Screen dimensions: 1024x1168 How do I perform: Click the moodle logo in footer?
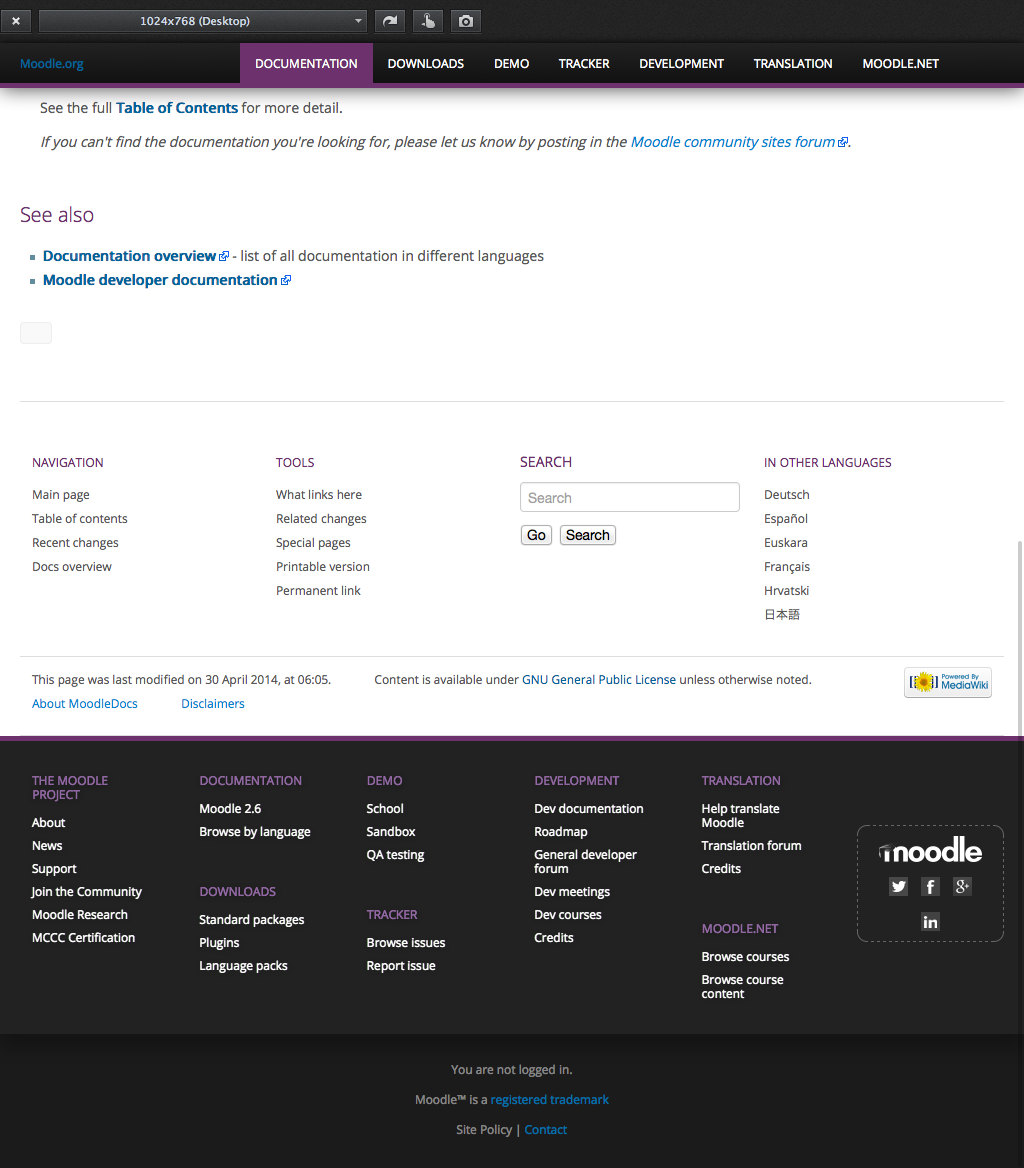(930, 851)
